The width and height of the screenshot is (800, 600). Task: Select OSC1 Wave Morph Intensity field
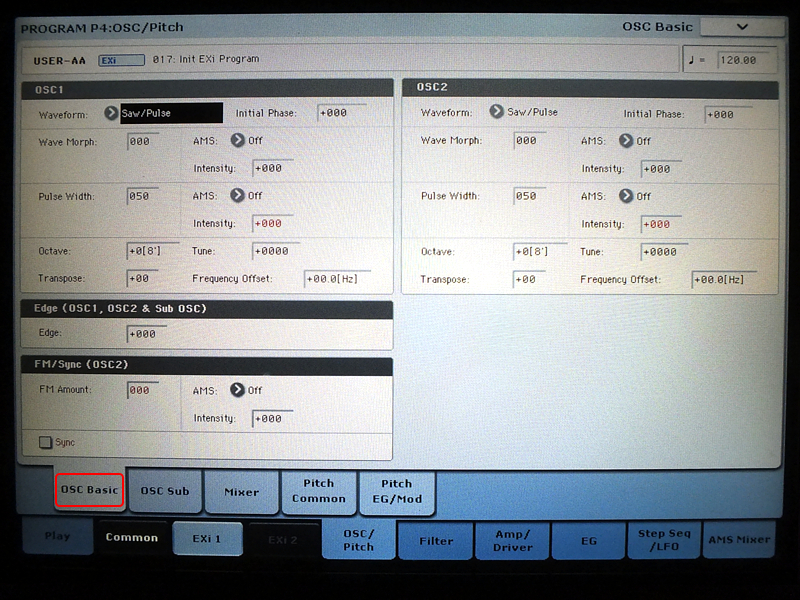pyautogui.click(x=272, y=168)
